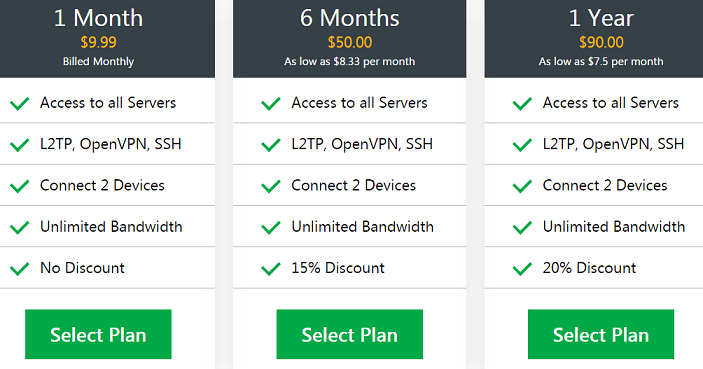
Task: Click the $90.00 price label
Action: (x=601, y=42)
